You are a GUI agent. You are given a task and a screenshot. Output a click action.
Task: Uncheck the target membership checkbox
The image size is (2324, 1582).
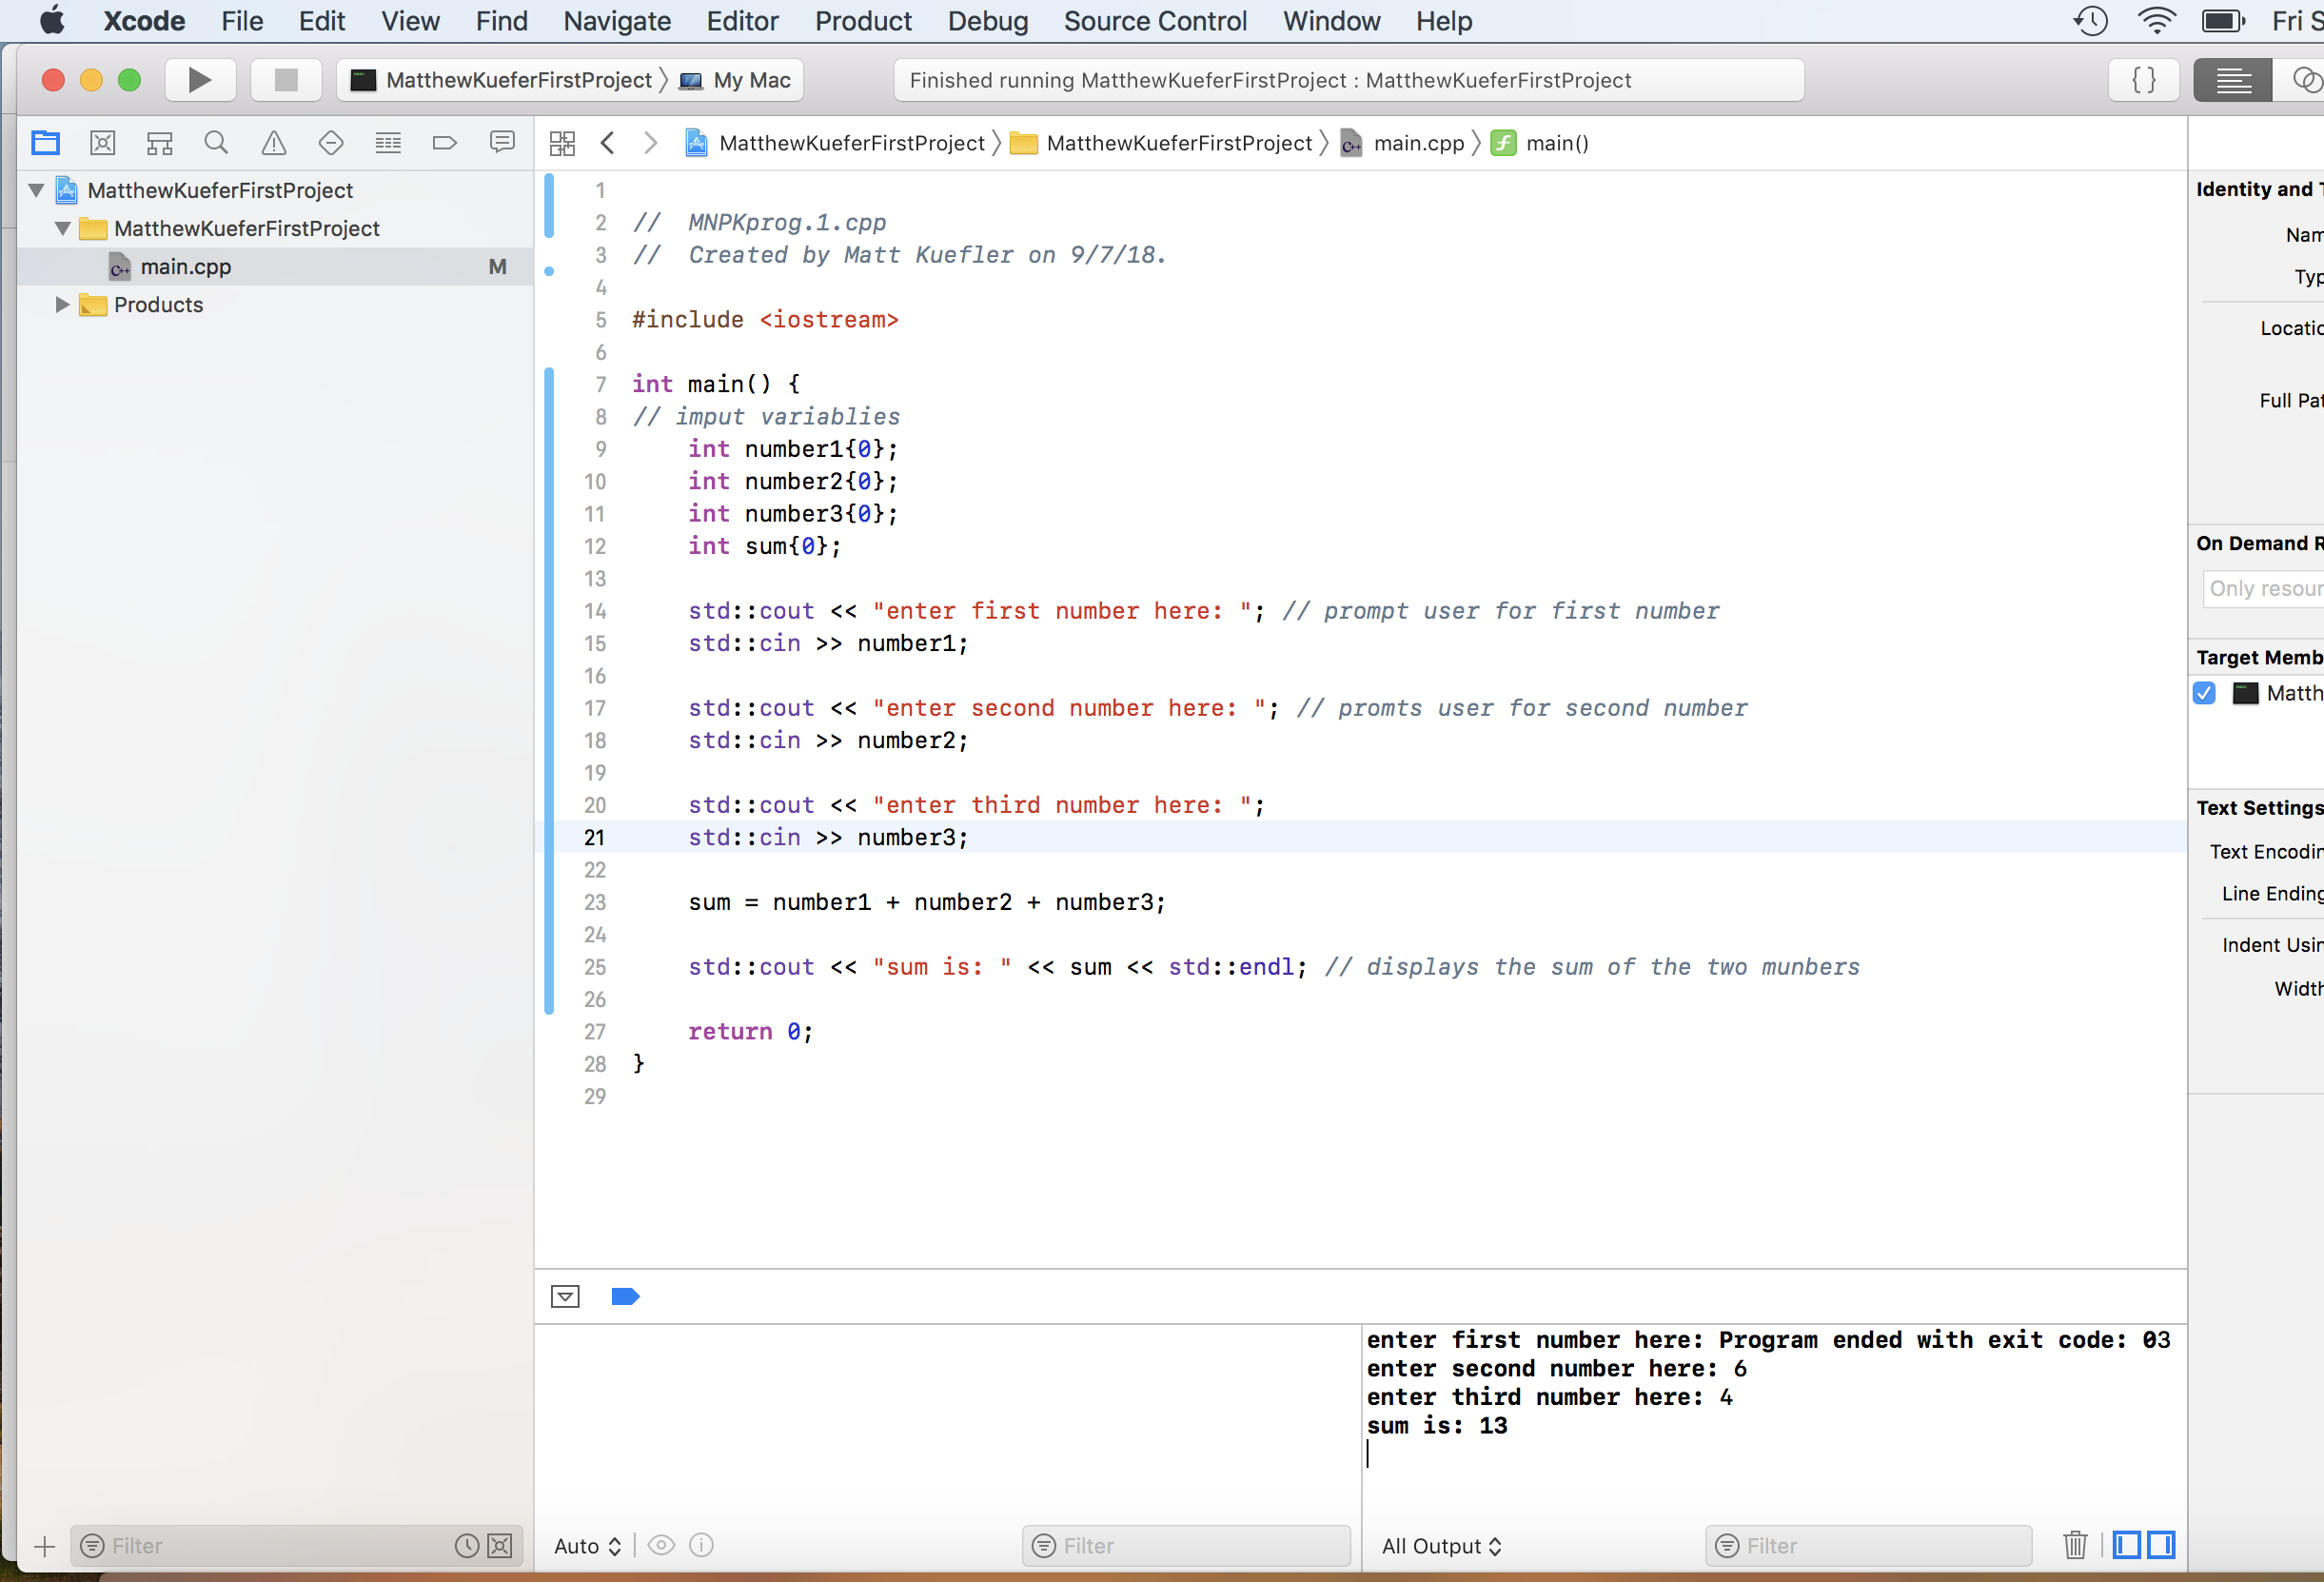click(x=2205, y=693)
